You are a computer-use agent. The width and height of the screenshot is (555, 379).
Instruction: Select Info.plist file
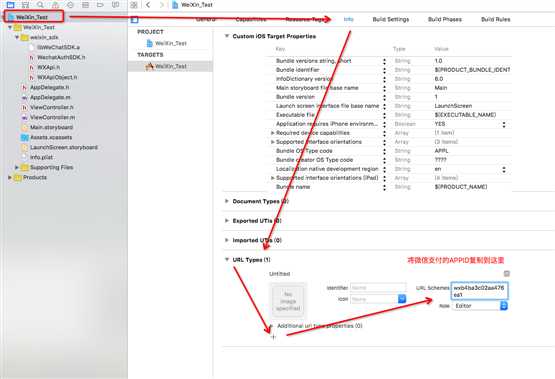(41, 157)
